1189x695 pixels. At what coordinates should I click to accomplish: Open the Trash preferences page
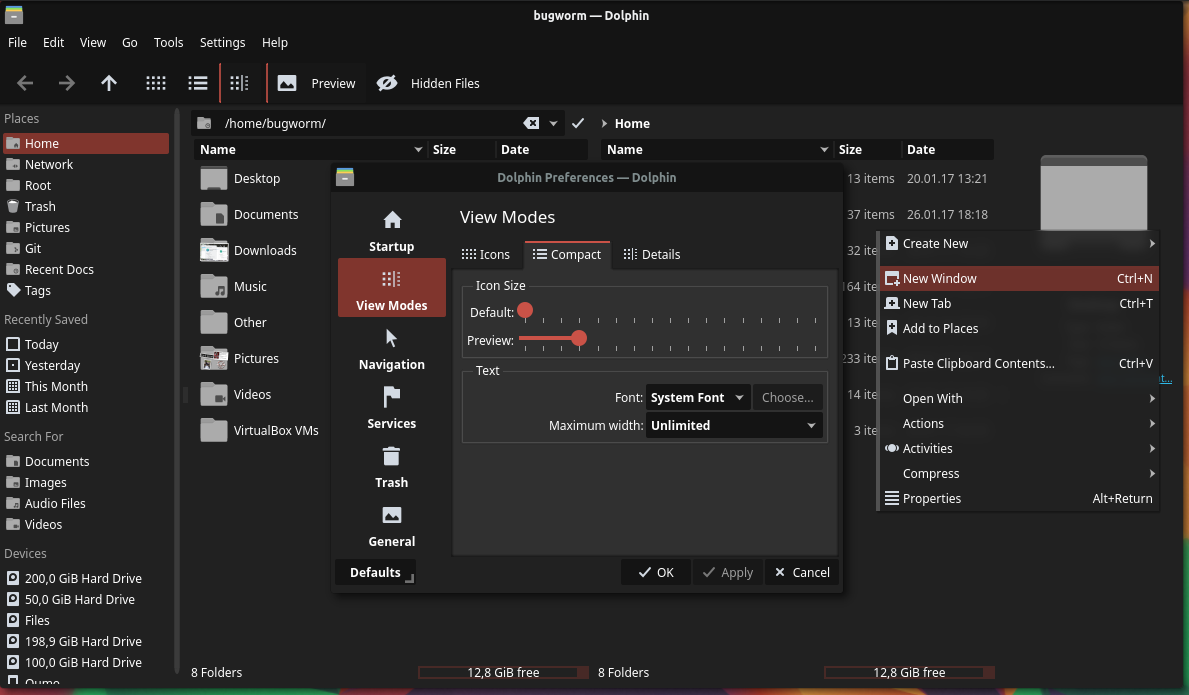pos(391,466)
